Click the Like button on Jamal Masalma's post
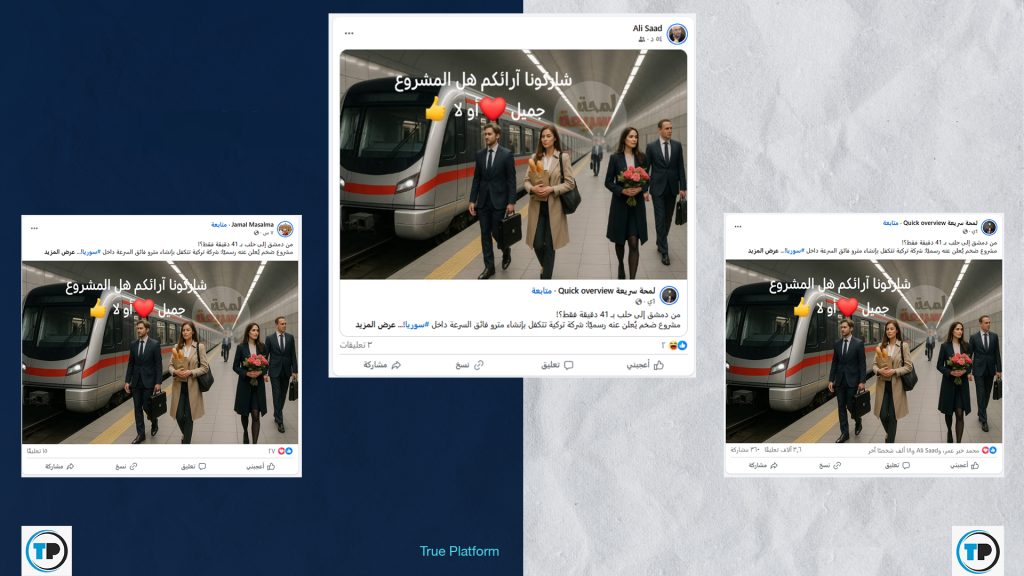This screenshot has width=1024, height=576. pos(261,466)
